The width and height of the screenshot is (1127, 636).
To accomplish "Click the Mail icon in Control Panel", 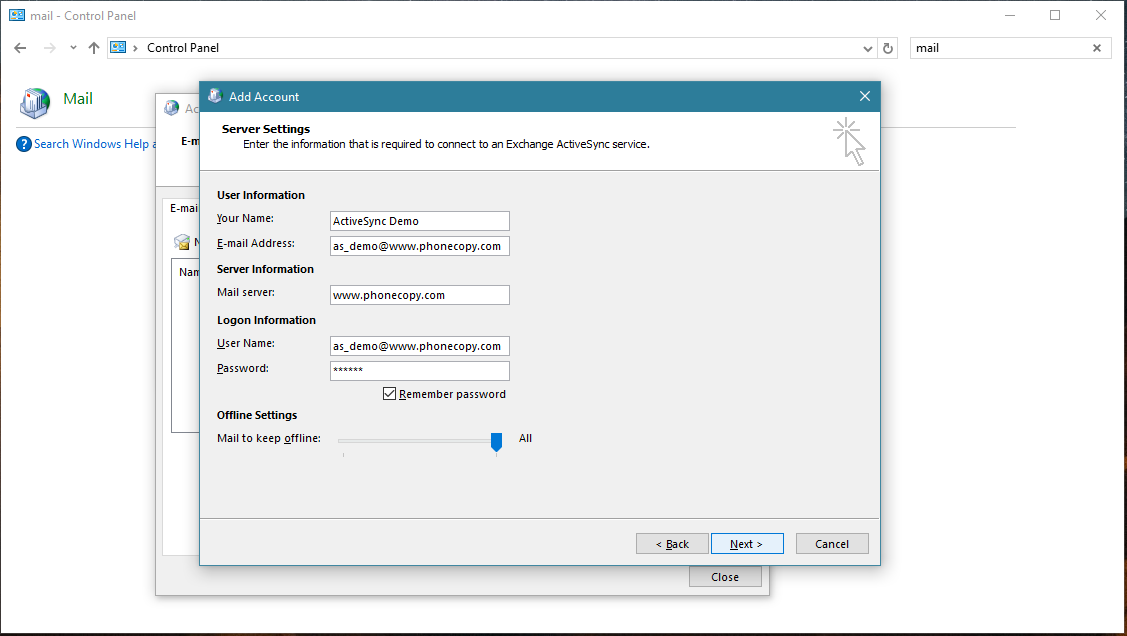I will tap(35, 100).
